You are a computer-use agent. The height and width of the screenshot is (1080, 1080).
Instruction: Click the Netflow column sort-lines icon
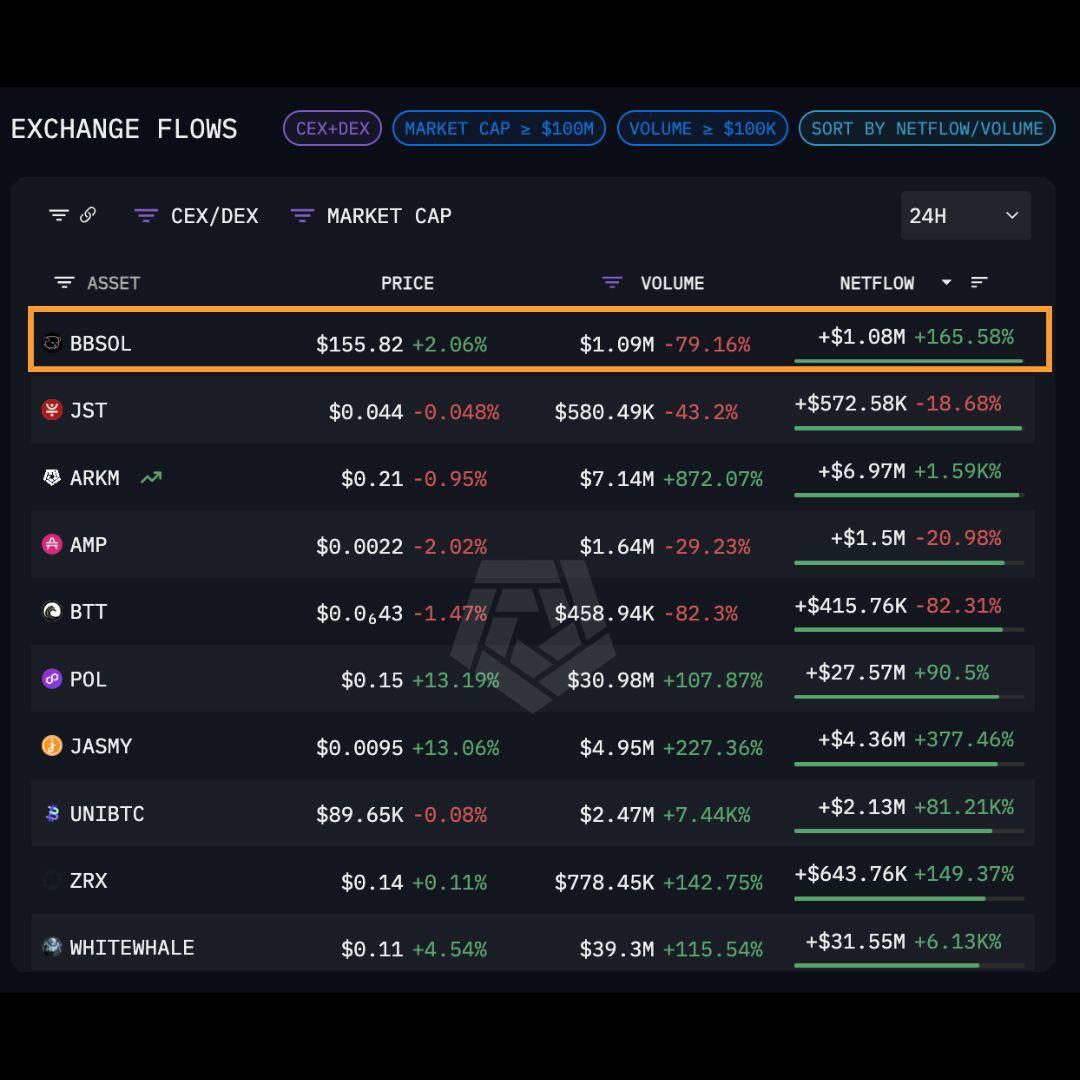tap(979, 283)
